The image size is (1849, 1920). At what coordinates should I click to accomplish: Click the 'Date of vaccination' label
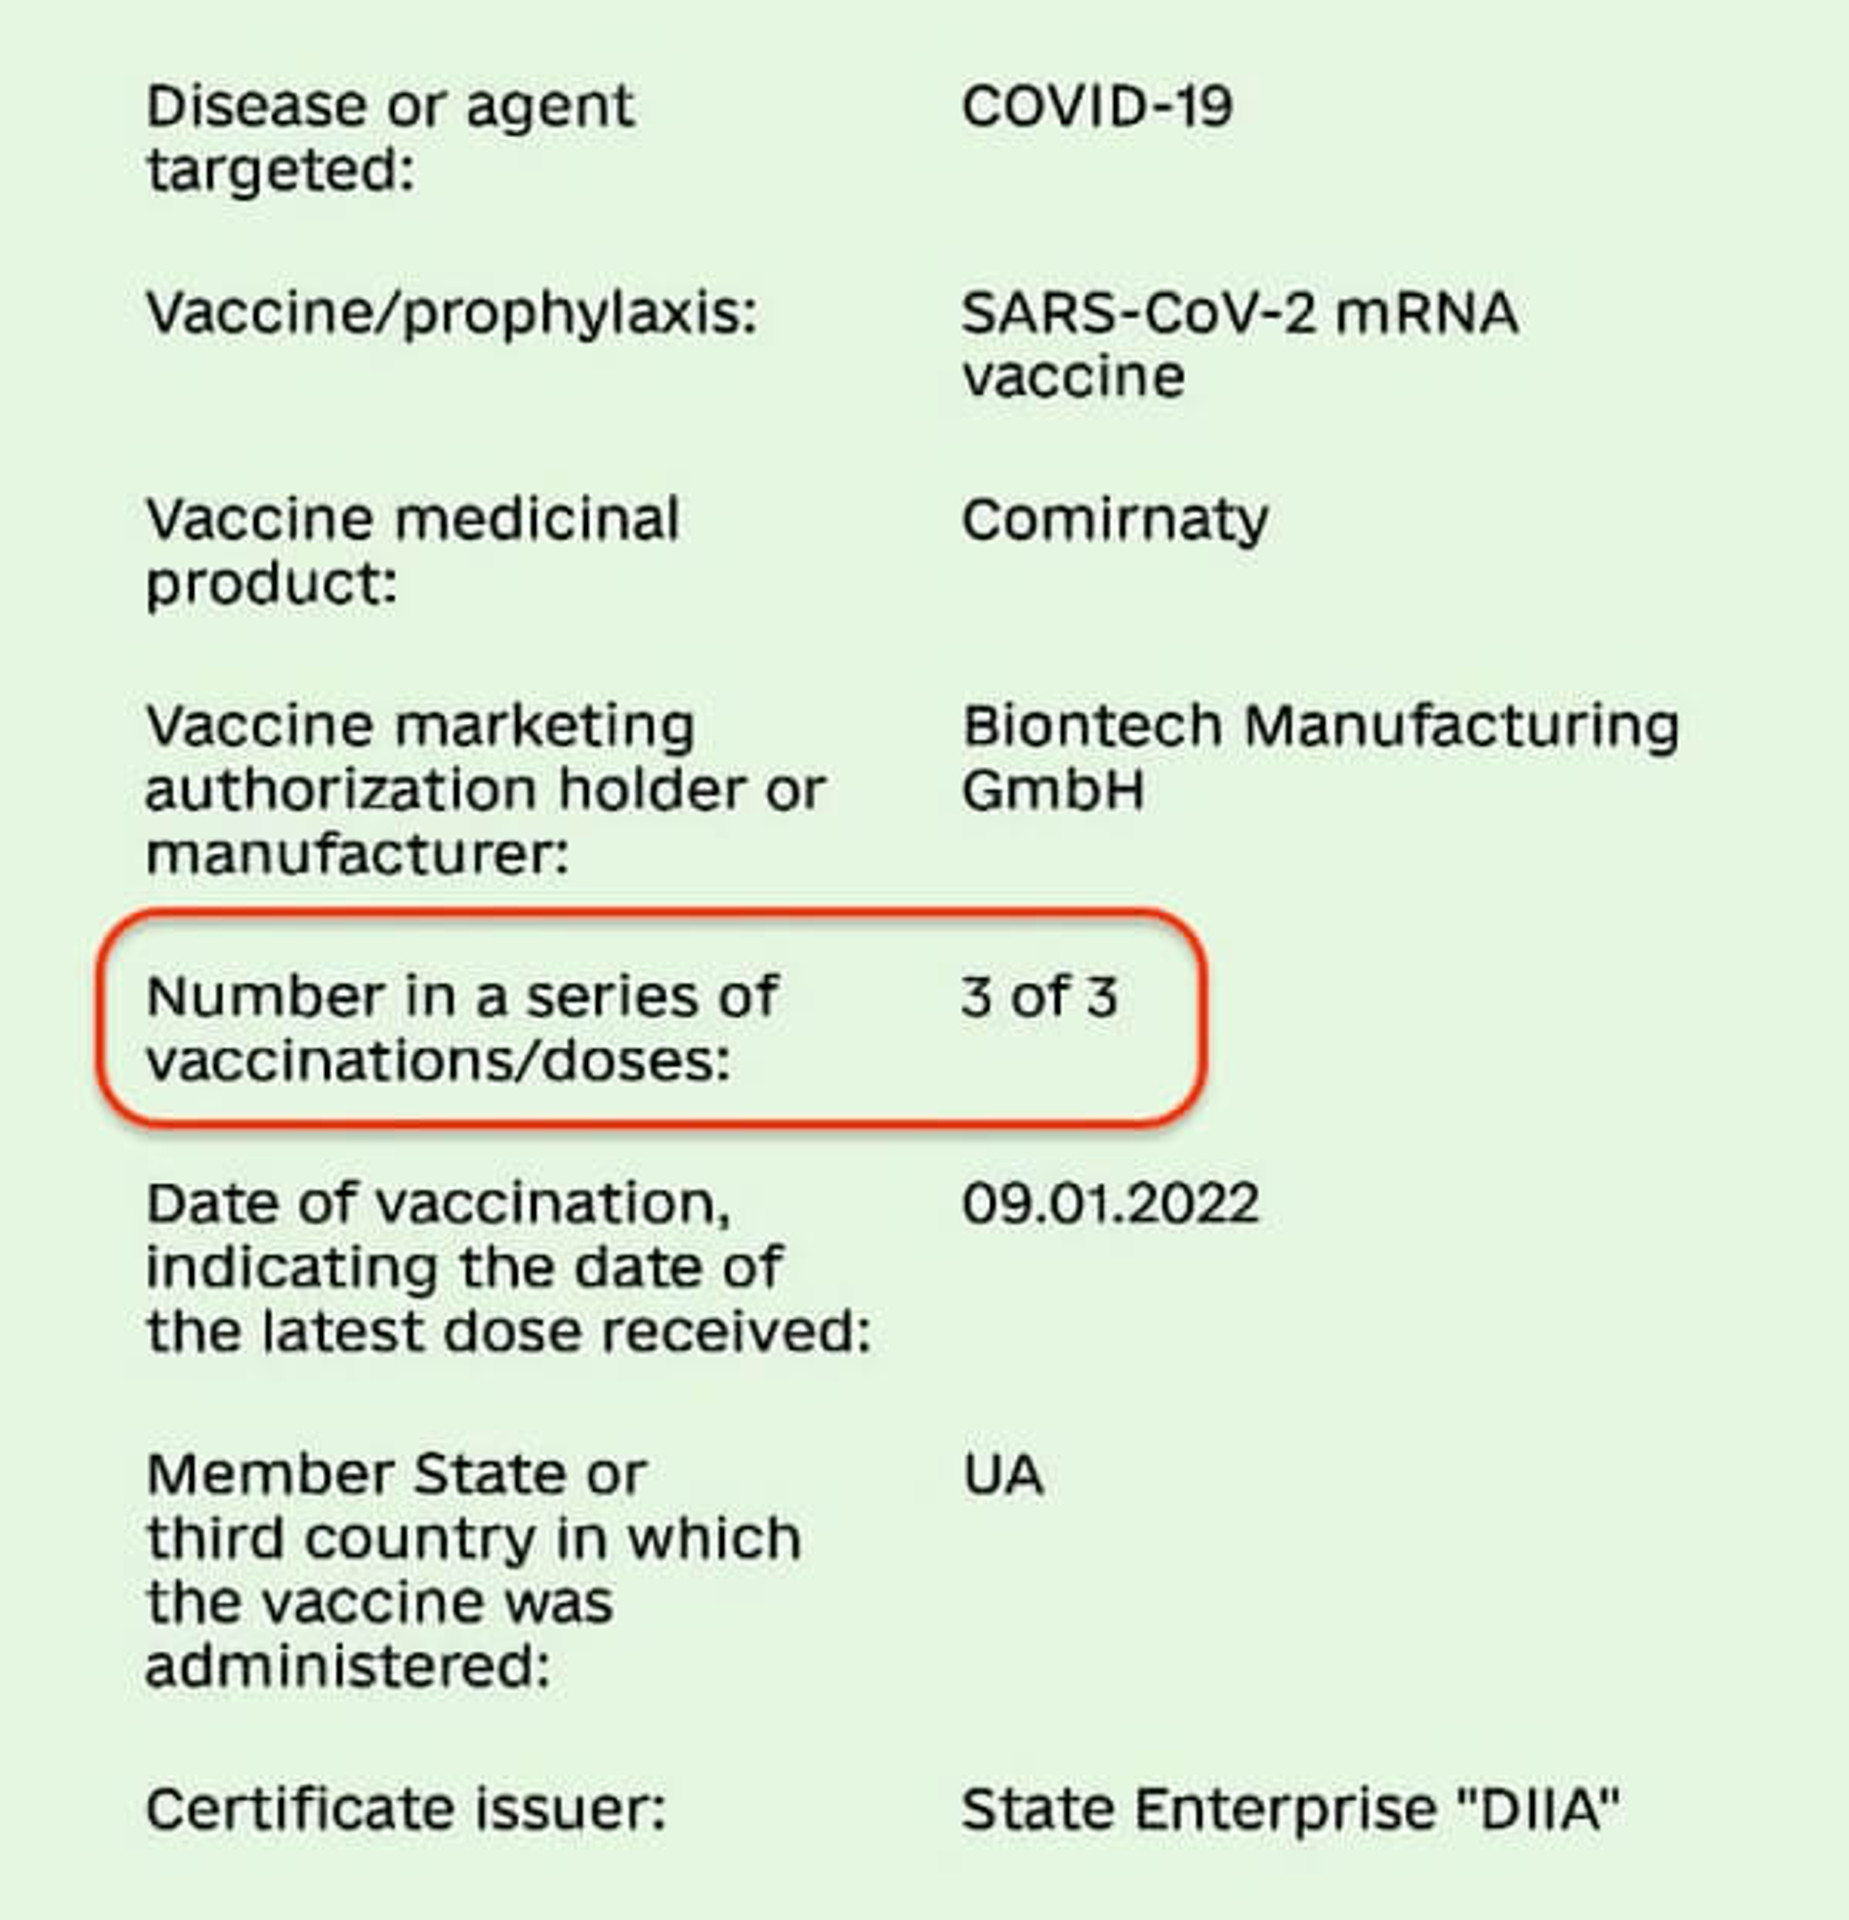point(509,1267)
